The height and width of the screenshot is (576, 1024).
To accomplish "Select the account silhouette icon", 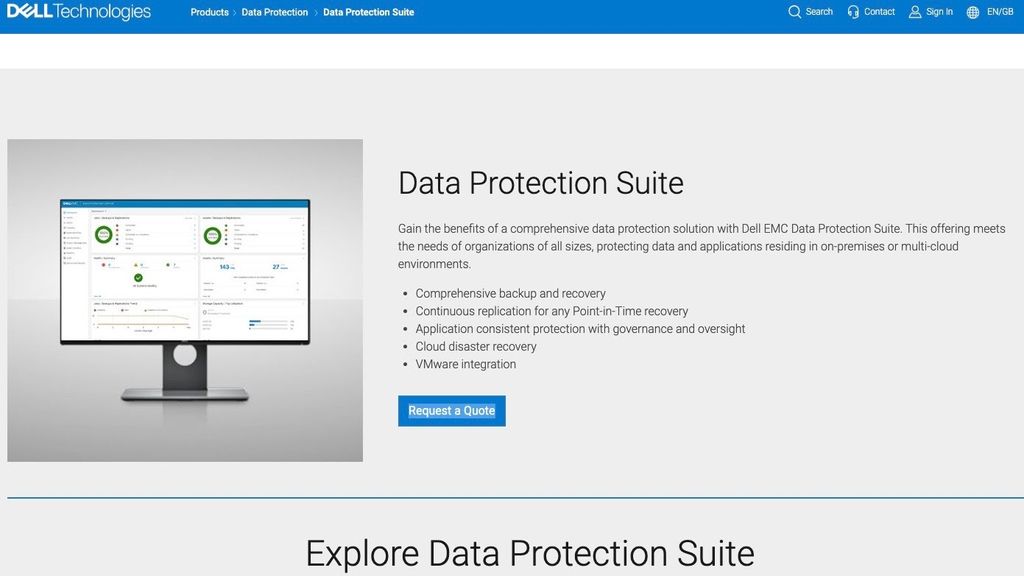I will click(913, 11).
